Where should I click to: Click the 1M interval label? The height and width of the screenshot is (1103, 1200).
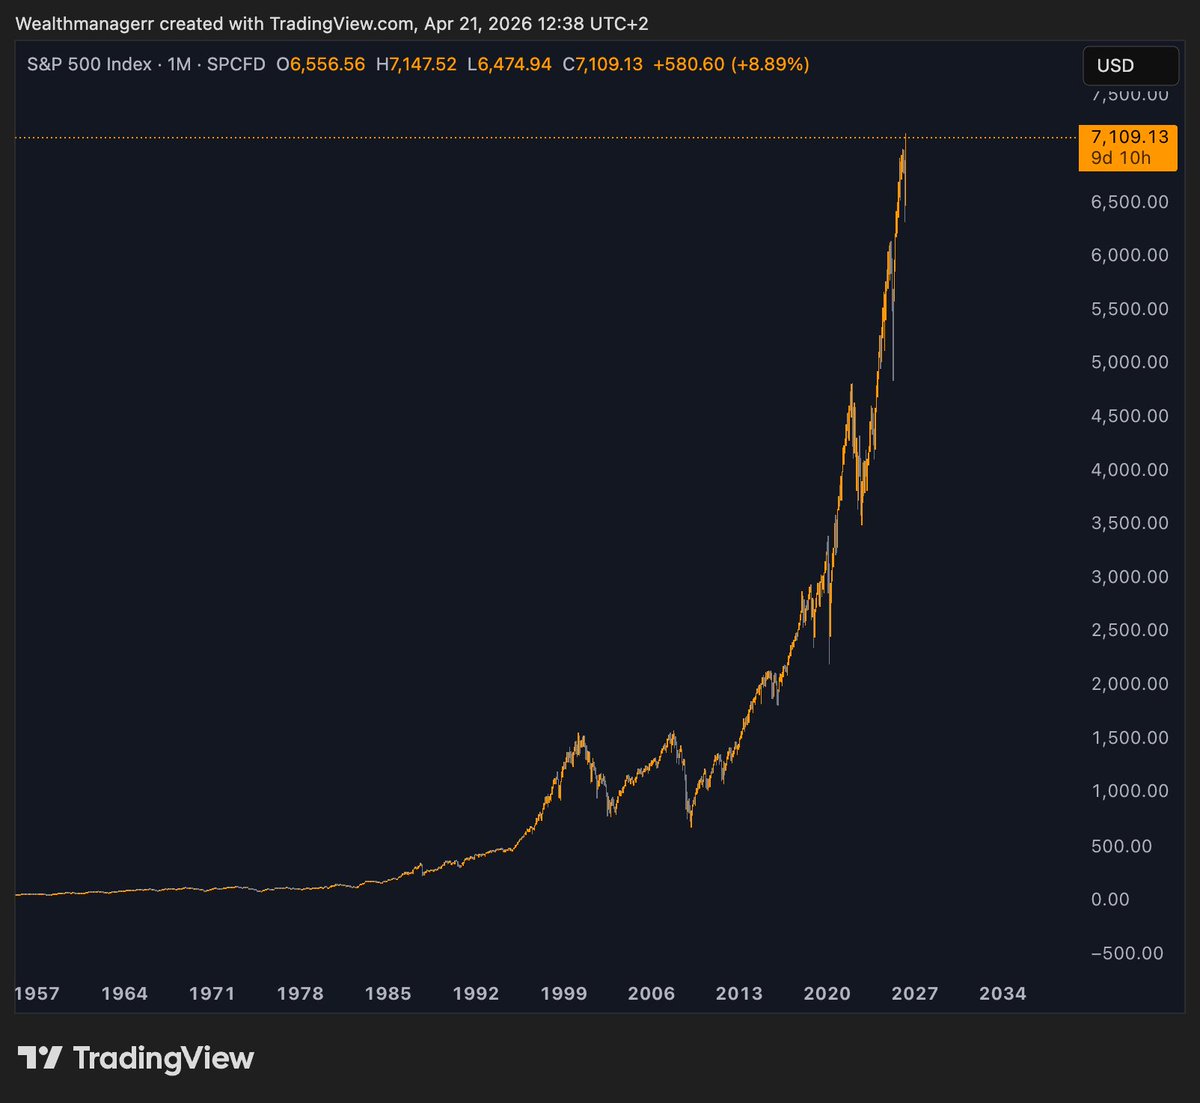180,65
